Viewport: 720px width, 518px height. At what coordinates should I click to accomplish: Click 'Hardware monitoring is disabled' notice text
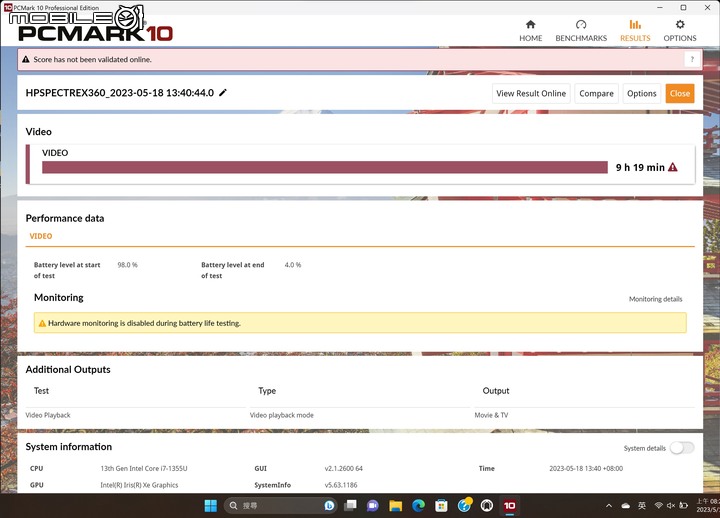[x=144, y=323]
